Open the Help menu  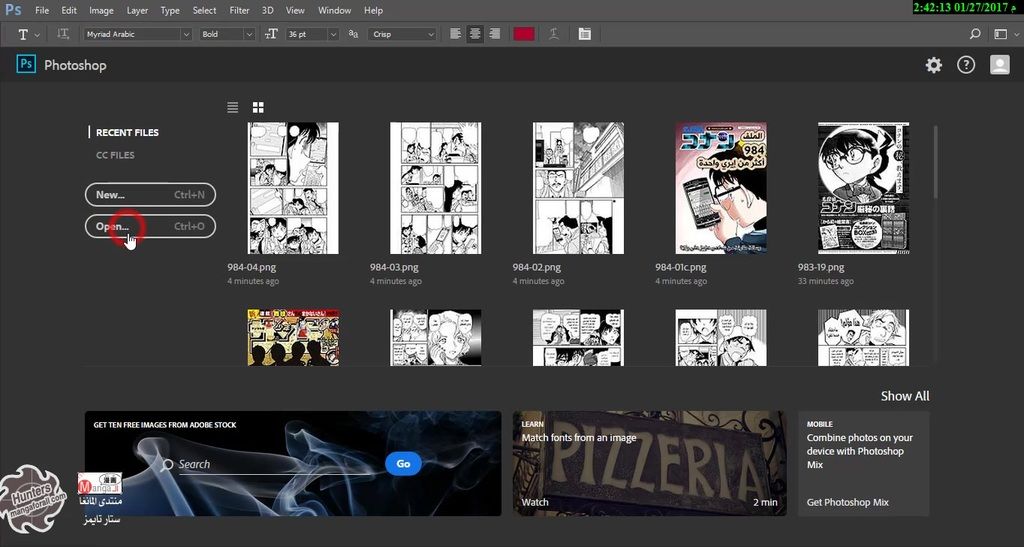374,10
